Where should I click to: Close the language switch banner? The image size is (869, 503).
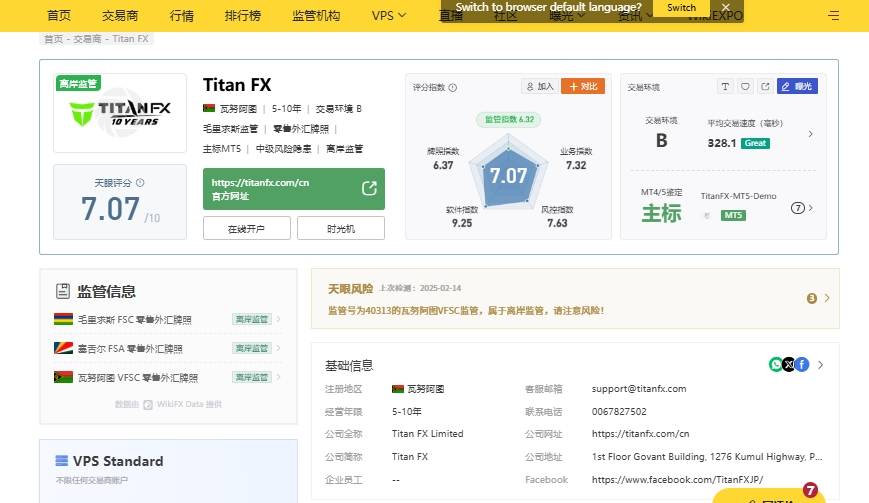(x=725, y=8)
